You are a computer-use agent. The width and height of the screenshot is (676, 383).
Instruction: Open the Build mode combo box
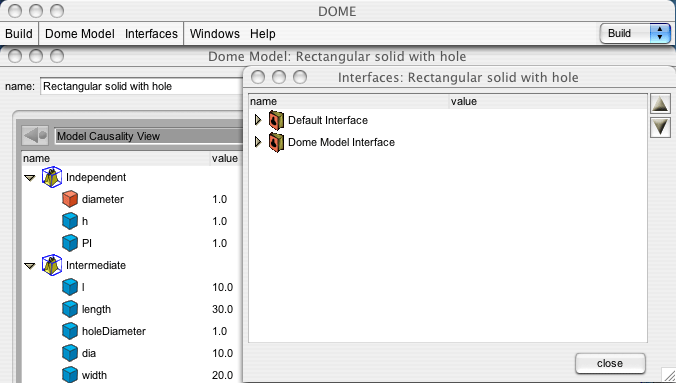(x=635, y=33)
